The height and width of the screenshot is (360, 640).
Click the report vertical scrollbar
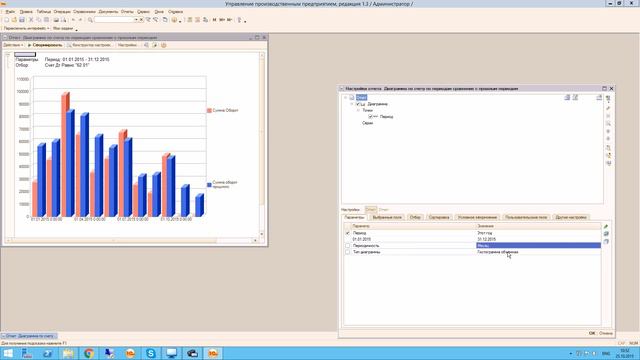click(x=262, y=145)
